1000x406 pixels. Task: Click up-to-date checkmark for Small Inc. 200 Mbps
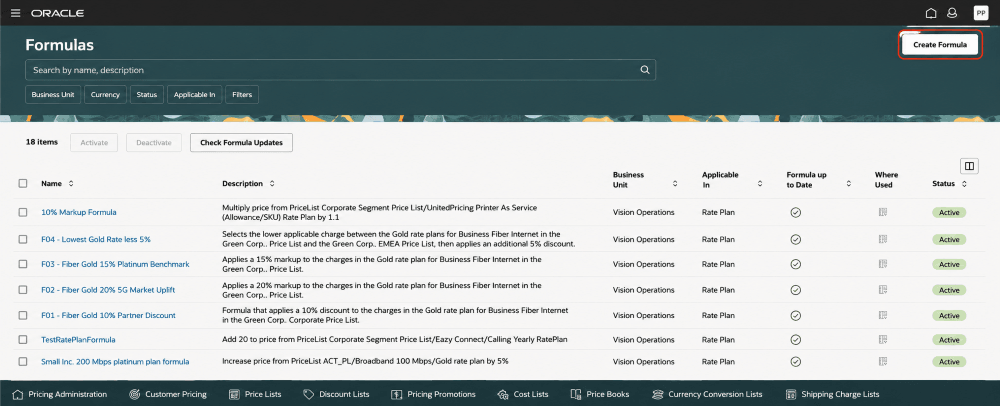795,361
